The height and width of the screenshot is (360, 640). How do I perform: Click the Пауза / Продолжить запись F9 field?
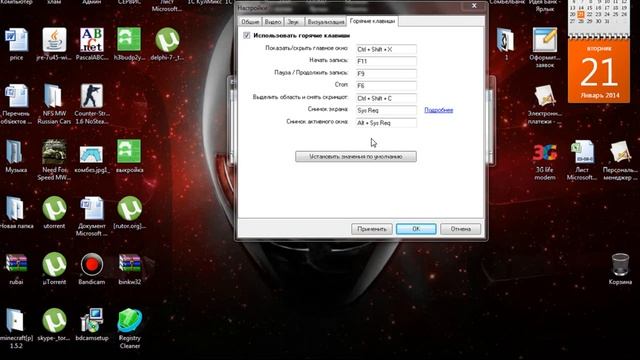(386, 74)
